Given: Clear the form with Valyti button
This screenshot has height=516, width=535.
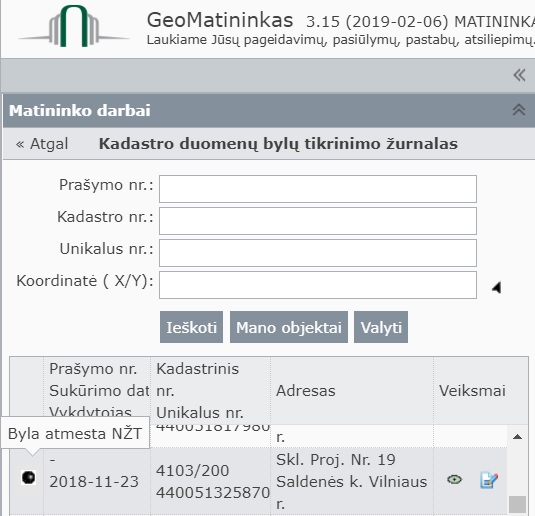Looking at the screenshot, I should coord(381,327).
